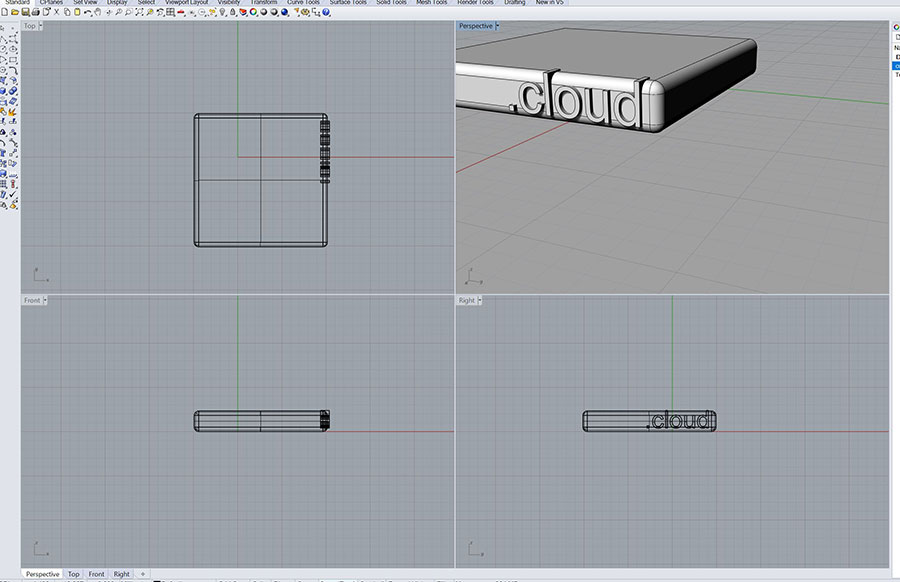Select the Box solid tool
This screenshot has height=582, width=900.
(x=3, y=91)
